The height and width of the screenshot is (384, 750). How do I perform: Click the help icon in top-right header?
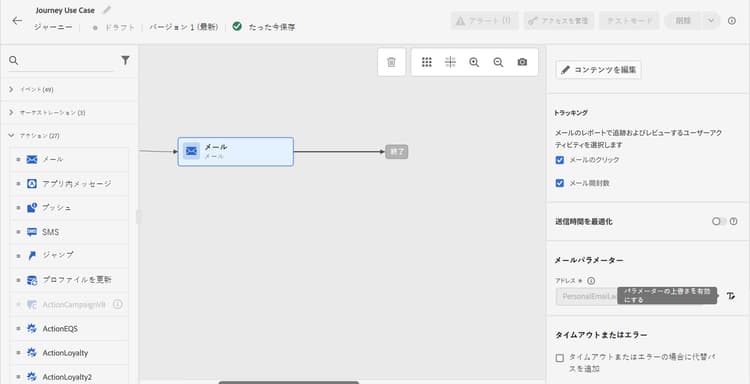[x=732, y=21]
